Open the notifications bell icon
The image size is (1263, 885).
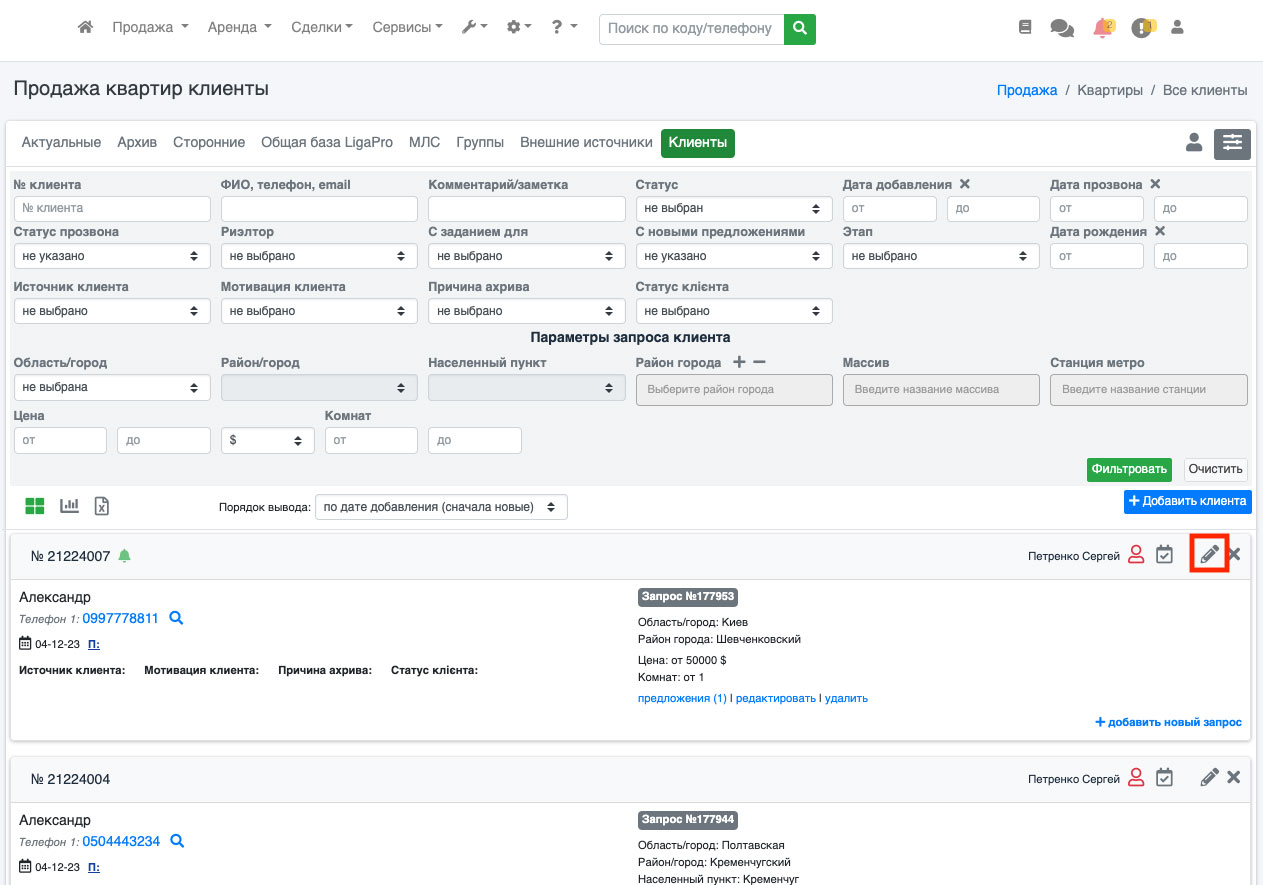[1103, 28]
